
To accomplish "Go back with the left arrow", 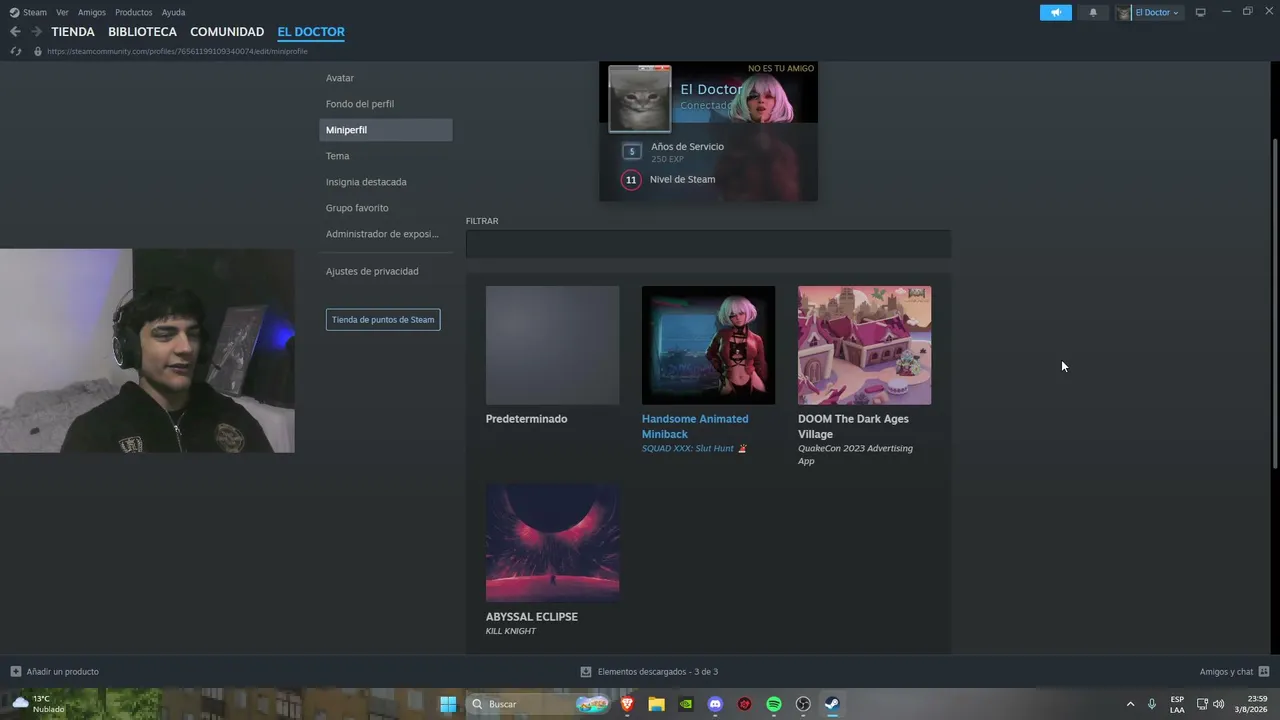I will (15, 32).
